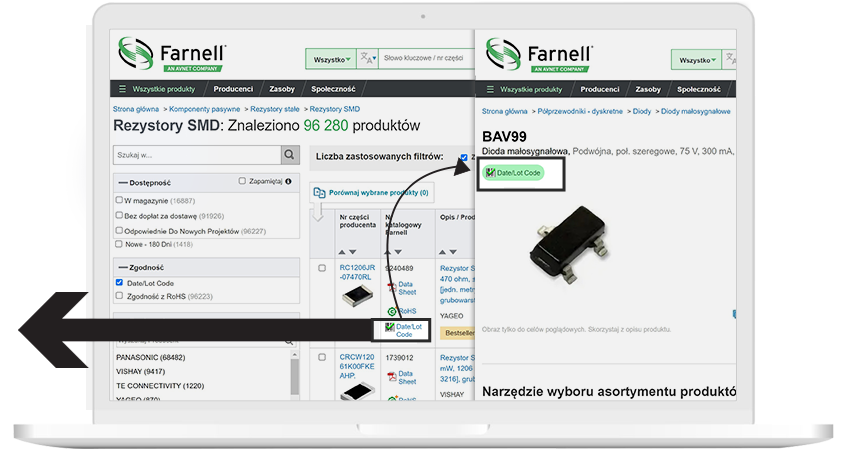Click the 'Bestseller' badge

[x=458, y=333]
